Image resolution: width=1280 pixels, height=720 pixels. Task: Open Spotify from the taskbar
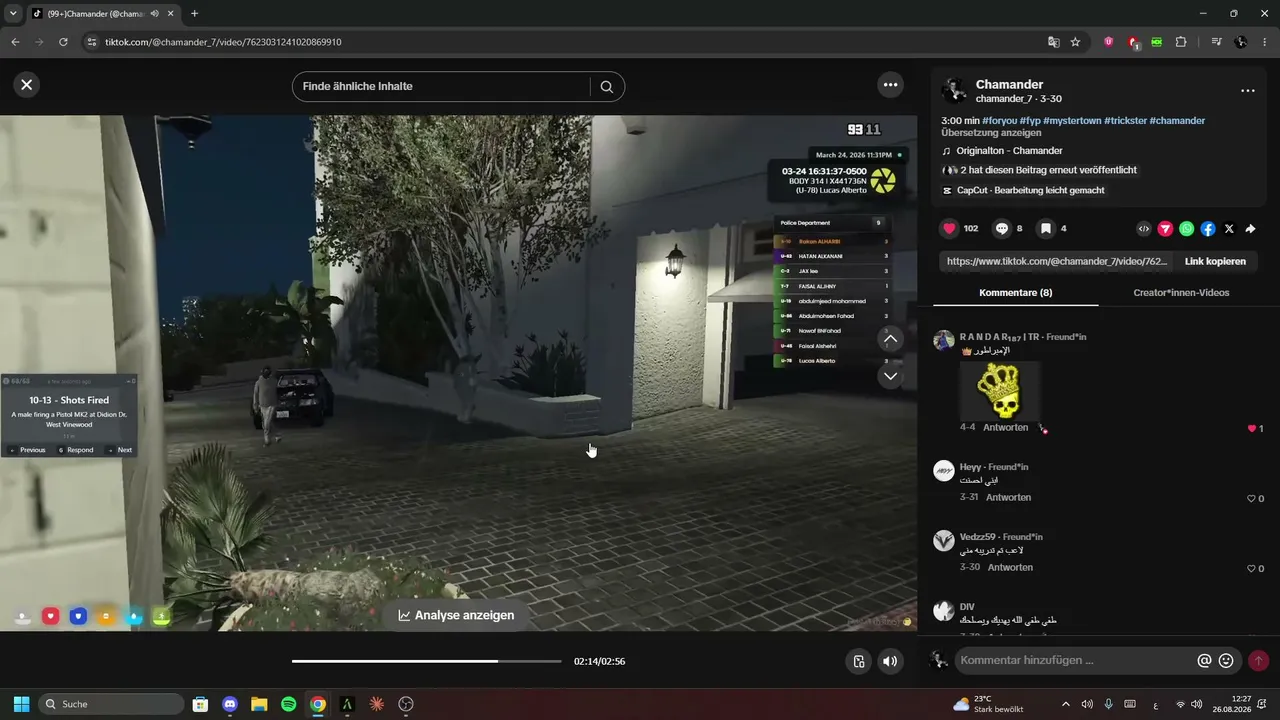point(288,704)
